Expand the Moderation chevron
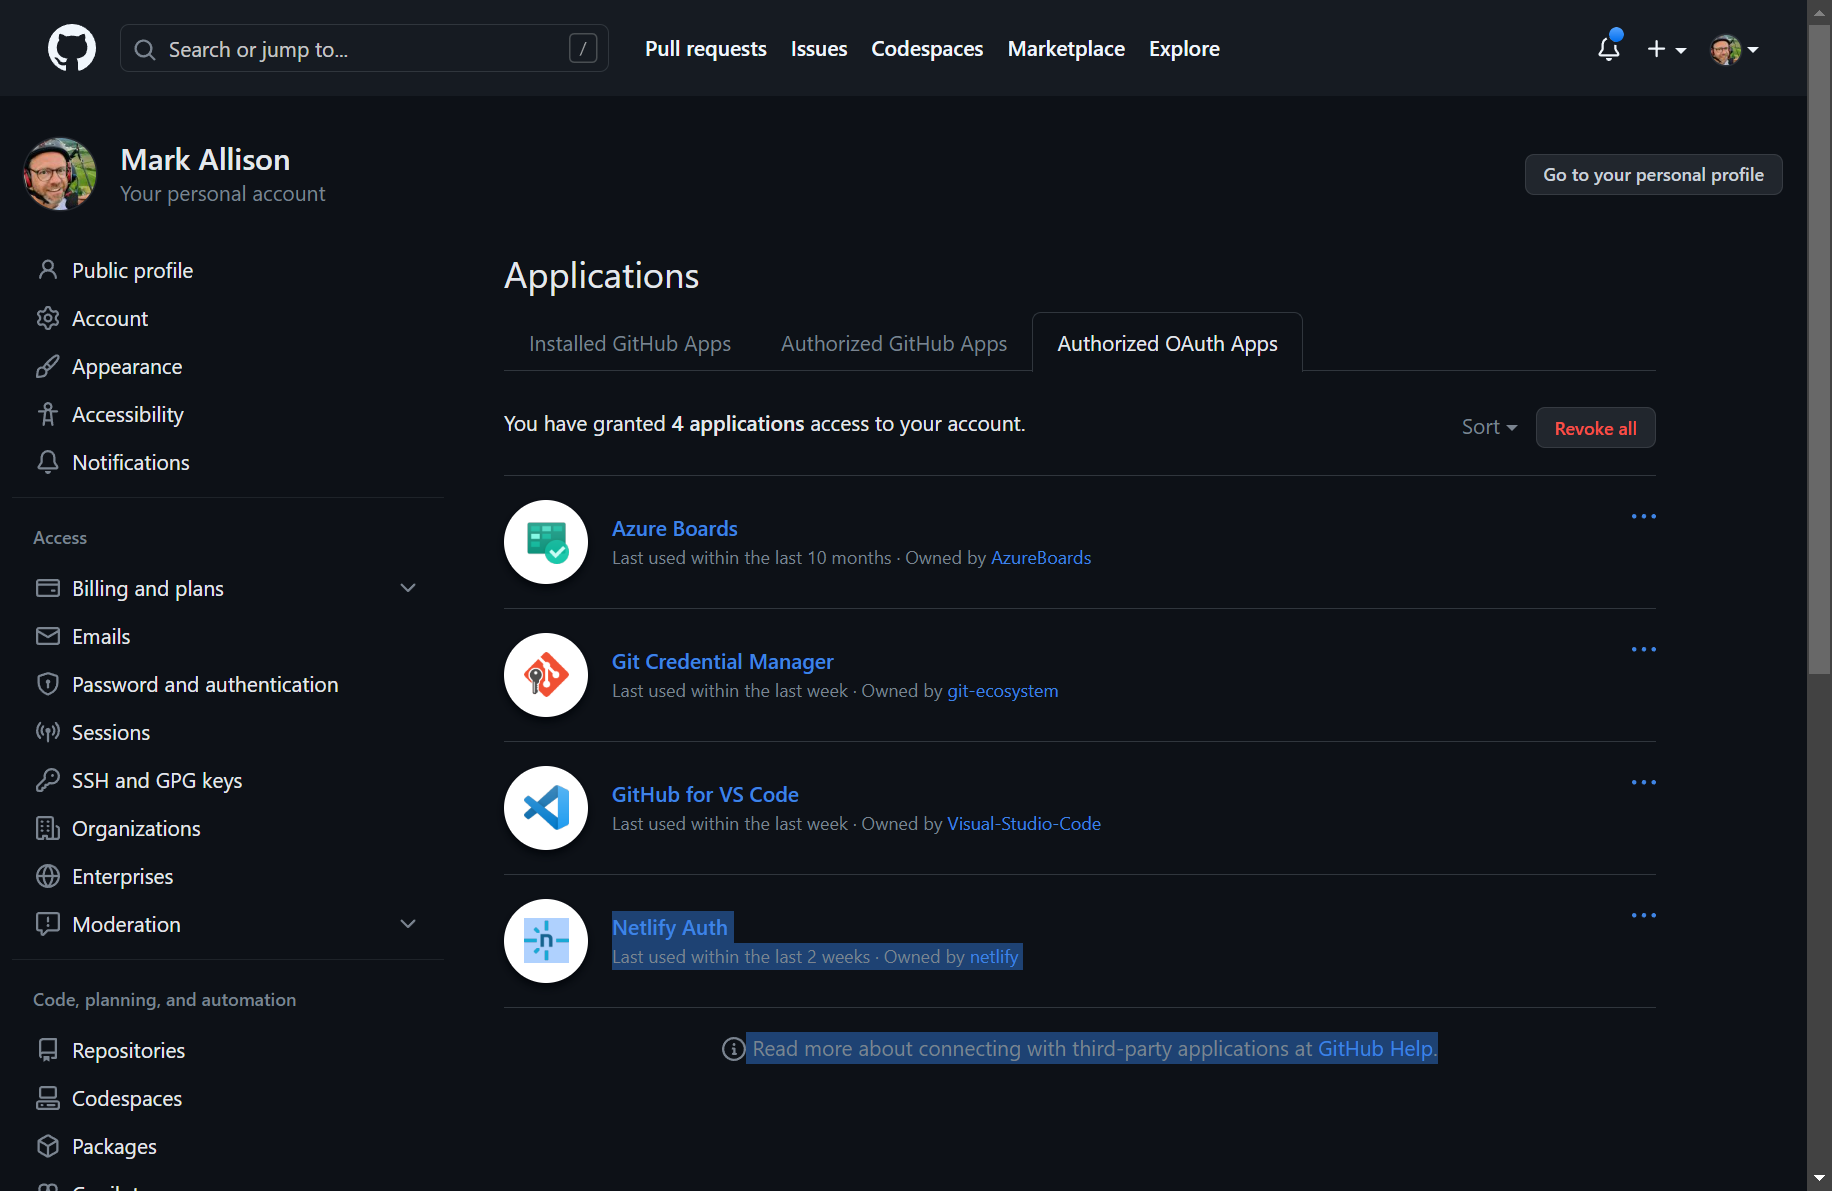This screenshot has width=1832, height=1191. 408,924
